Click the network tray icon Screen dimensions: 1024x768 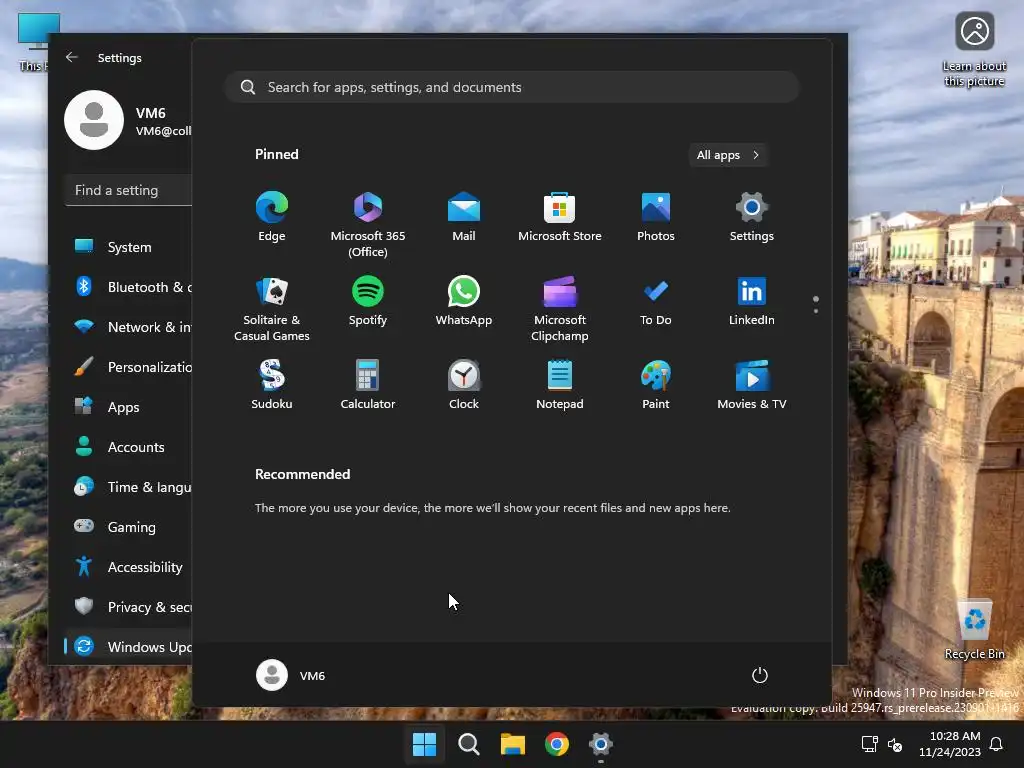click(x=869, y=744)
